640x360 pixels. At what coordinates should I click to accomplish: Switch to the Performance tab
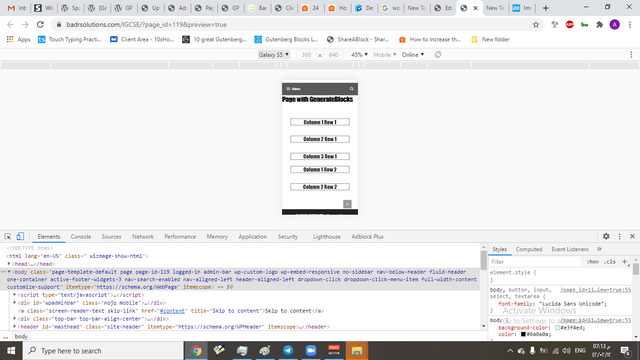coord(180,236)
